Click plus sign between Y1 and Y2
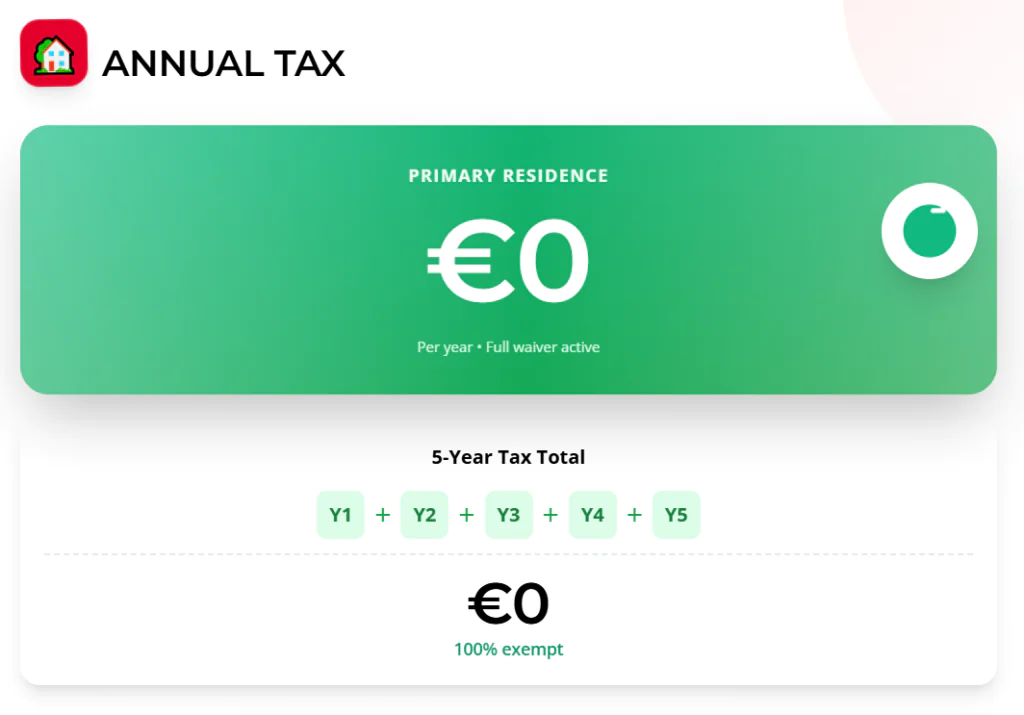The width and height of the screenshot is (1024, 715). point(382,515)
